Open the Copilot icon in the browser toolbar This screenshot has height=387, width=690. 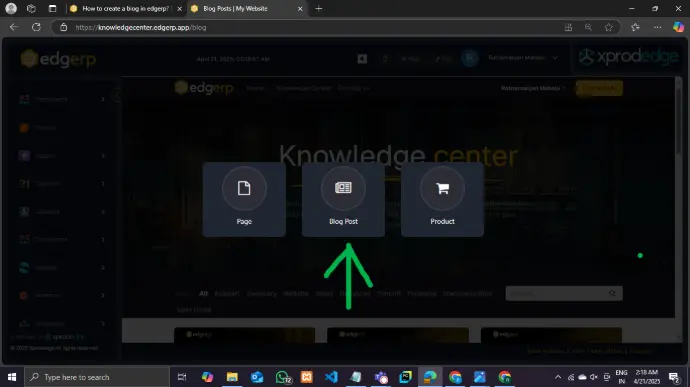678,27
